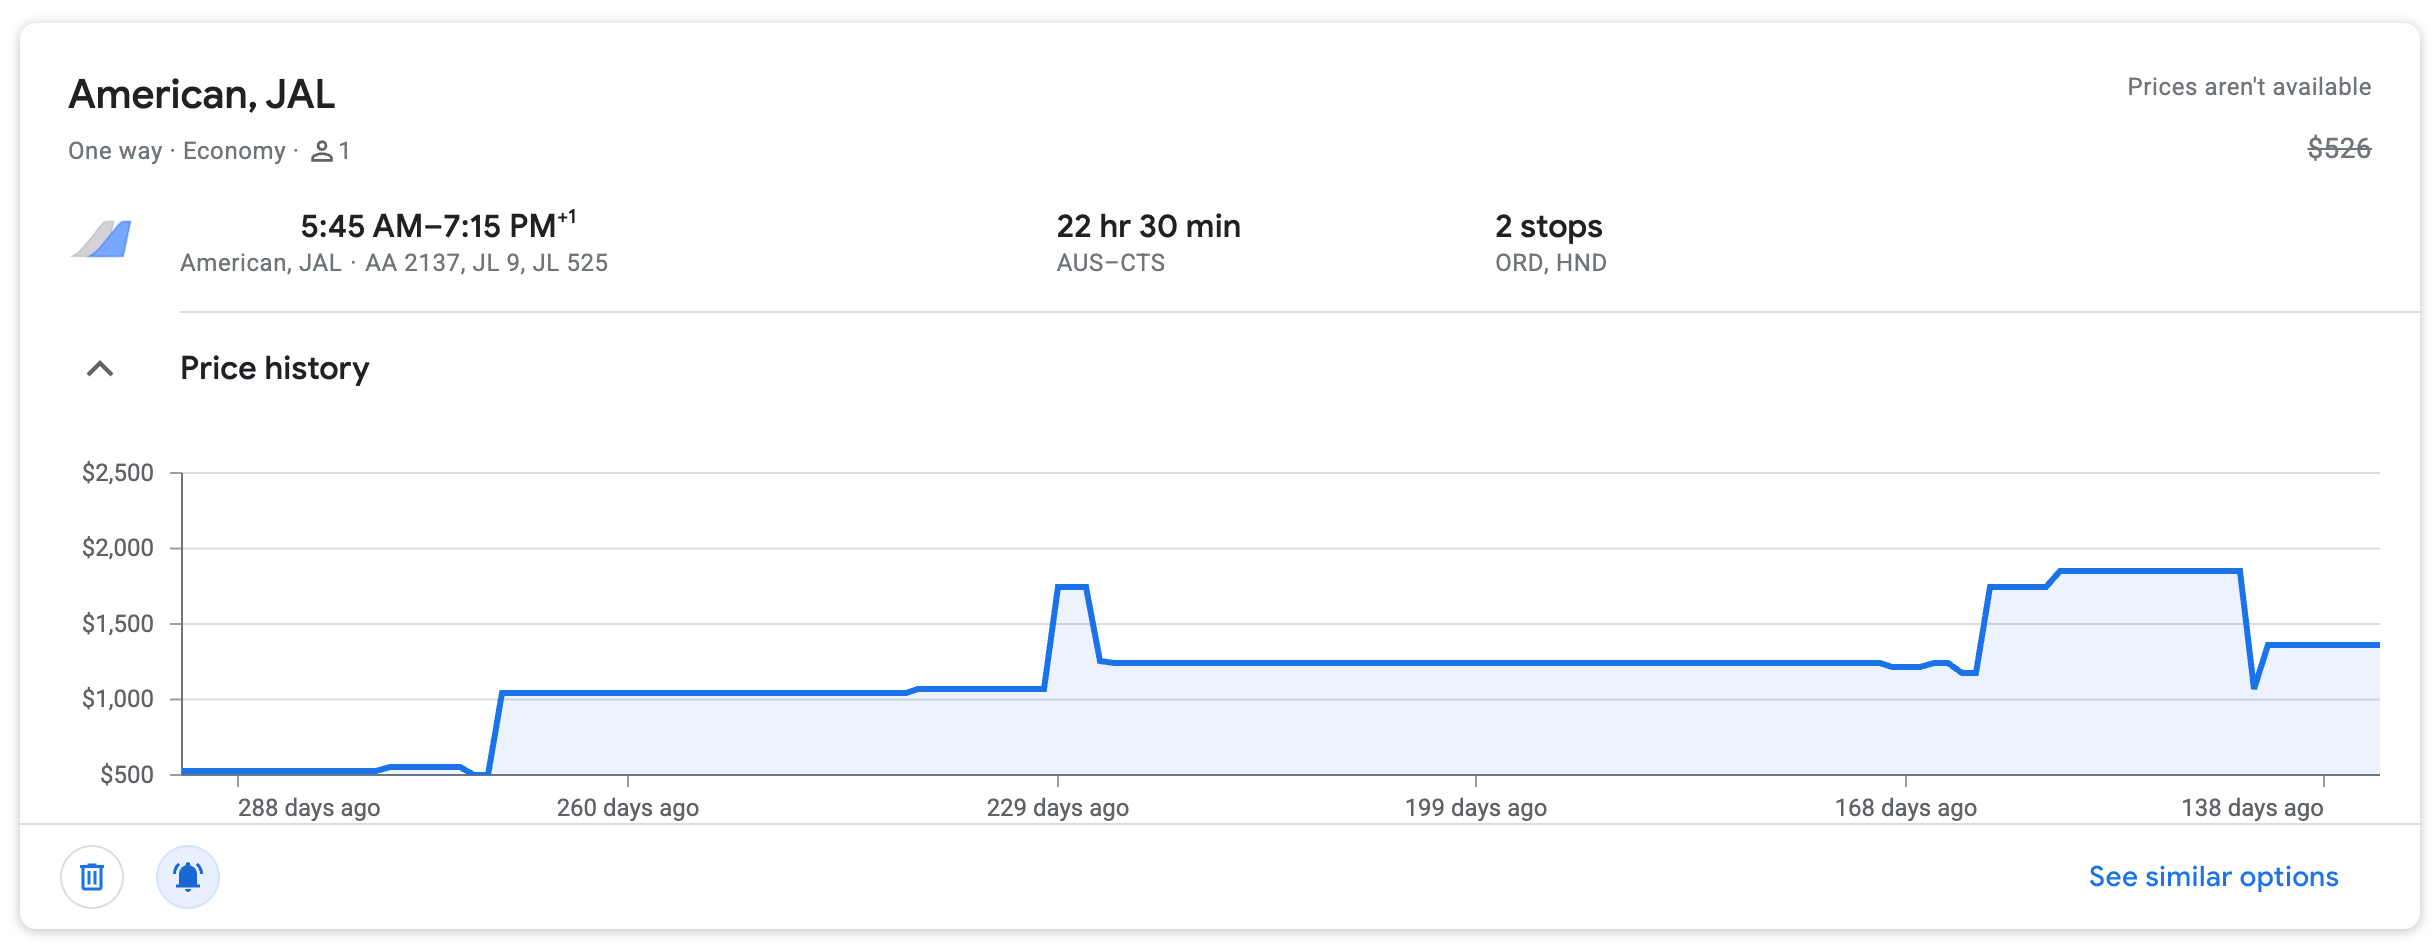Click the One way · Economy subtitle
Screen dimensions: 2435x947
pyautogui.click(x=177, y=151)
